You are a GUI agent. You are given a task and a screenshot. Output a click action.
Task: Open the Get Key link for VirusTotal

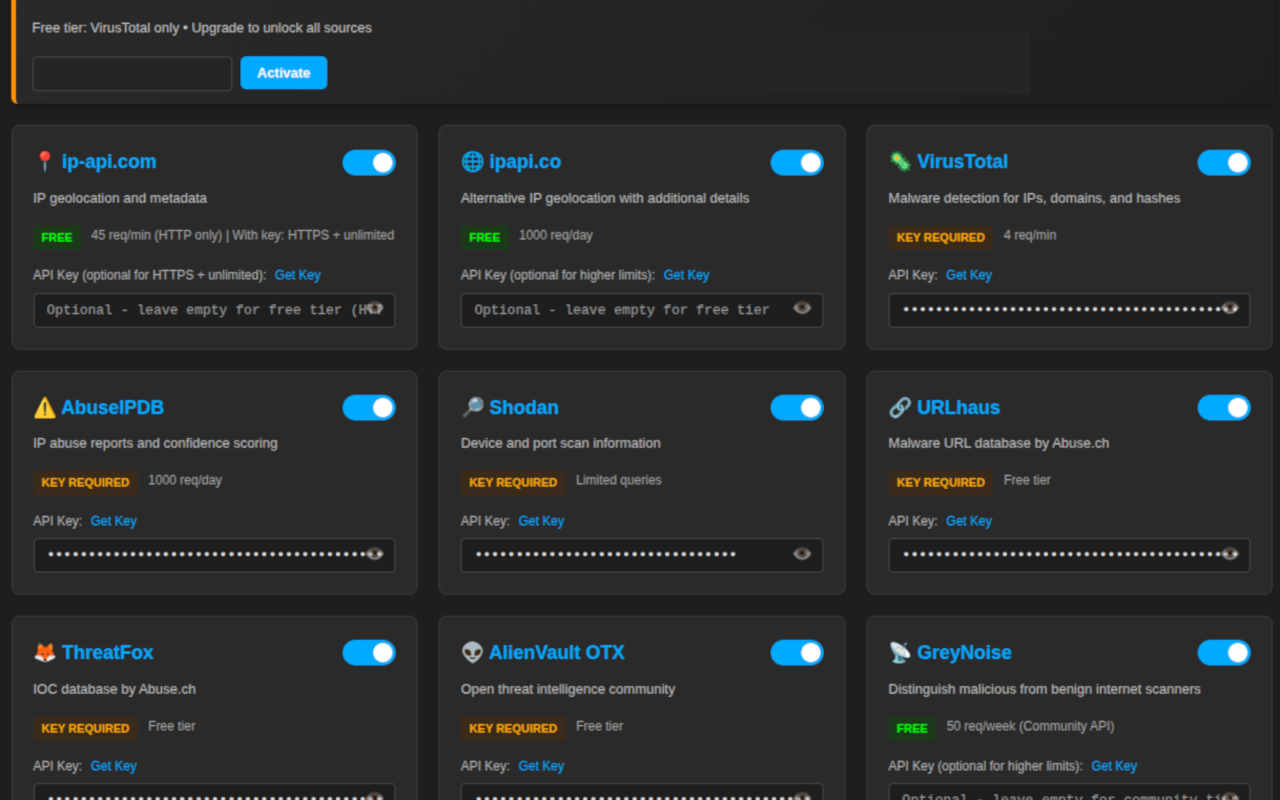(968, 275)
